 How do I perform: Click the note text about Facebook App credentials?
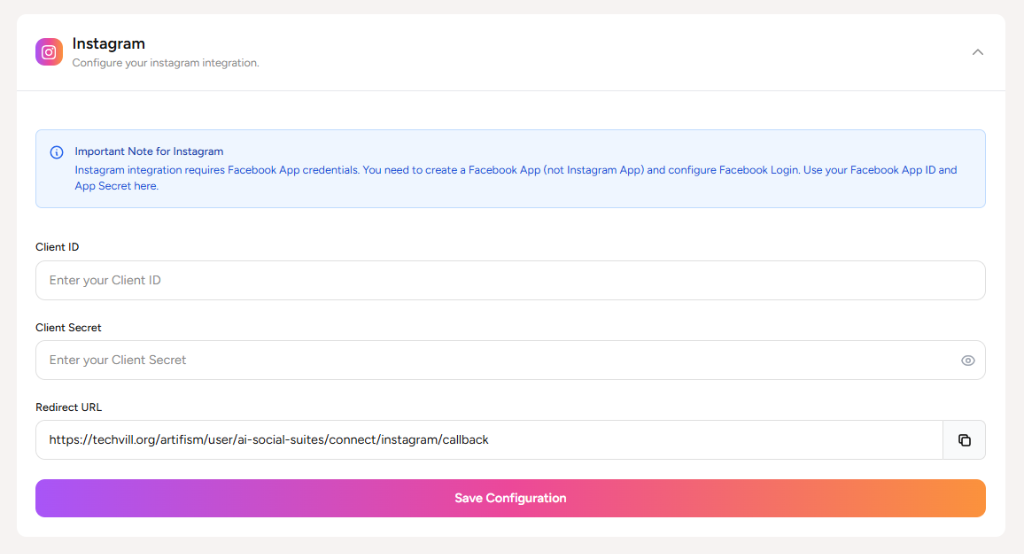[x=515, y=178]
